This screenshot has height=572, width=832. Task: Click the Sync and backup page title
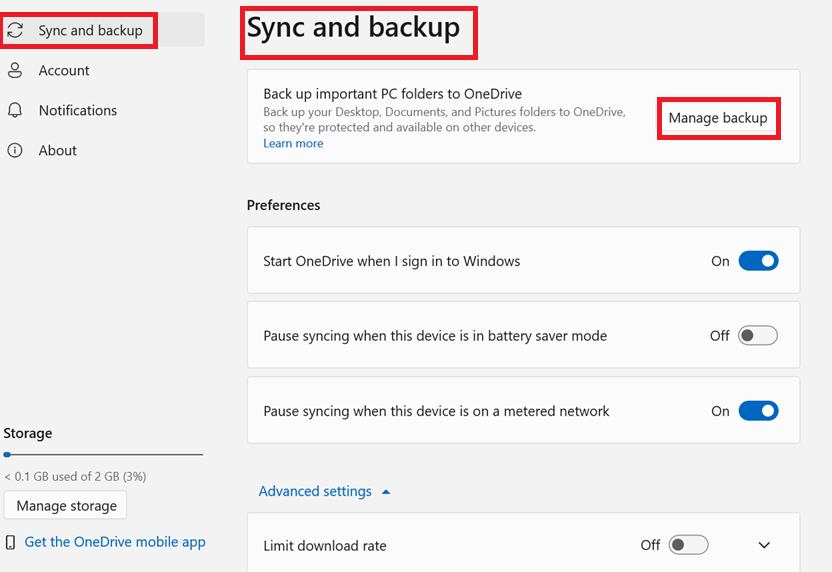click(353, 28)
